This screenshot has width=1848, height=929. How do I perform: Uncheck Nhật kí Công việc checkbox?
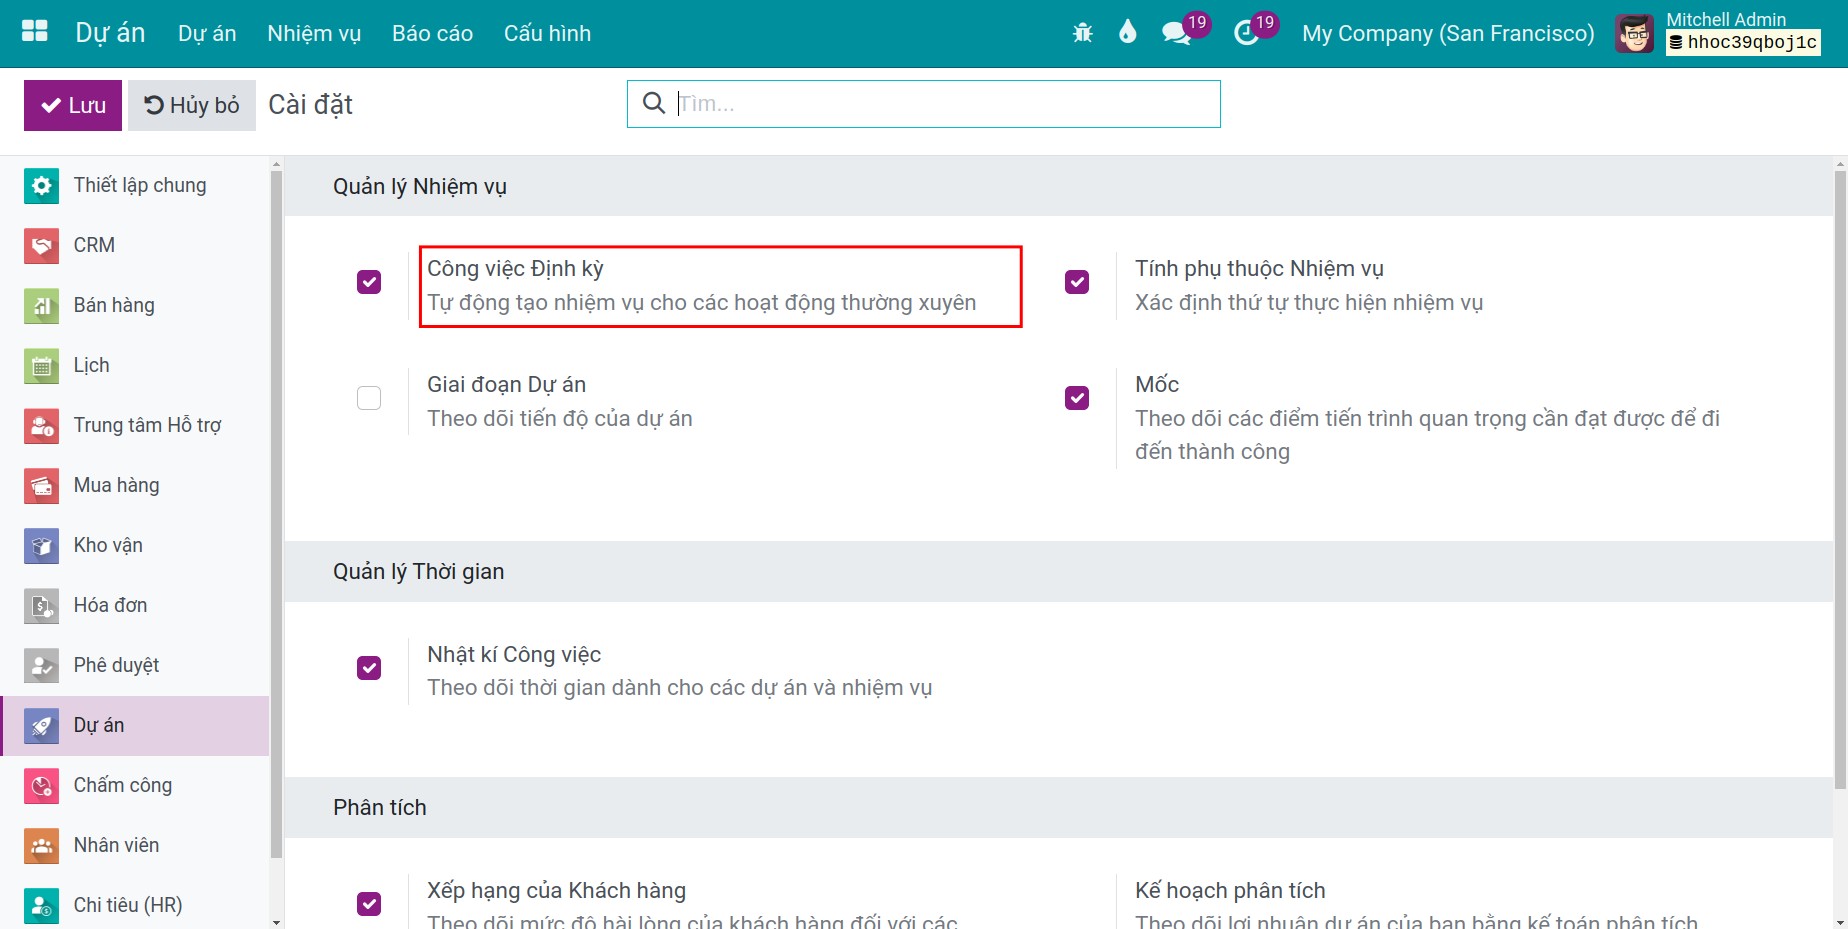[x=369, y=667]
